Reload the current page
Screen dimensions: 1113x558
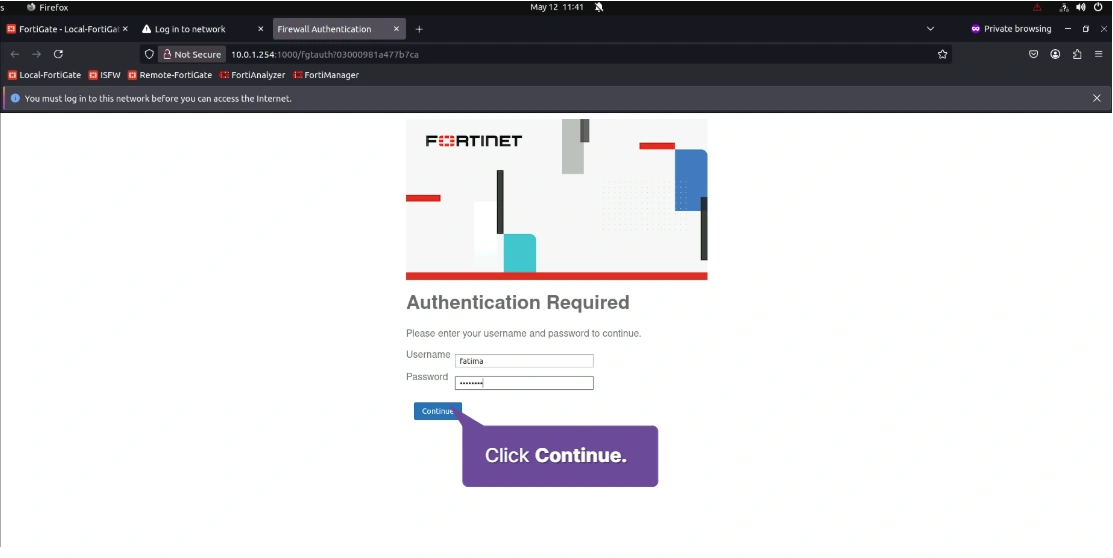[x=58, y=54]
